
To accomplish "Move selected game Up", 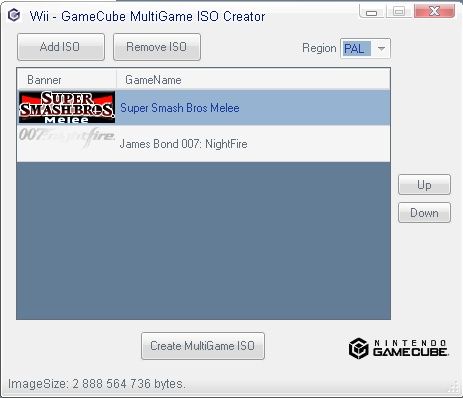I will click(424, 185).
